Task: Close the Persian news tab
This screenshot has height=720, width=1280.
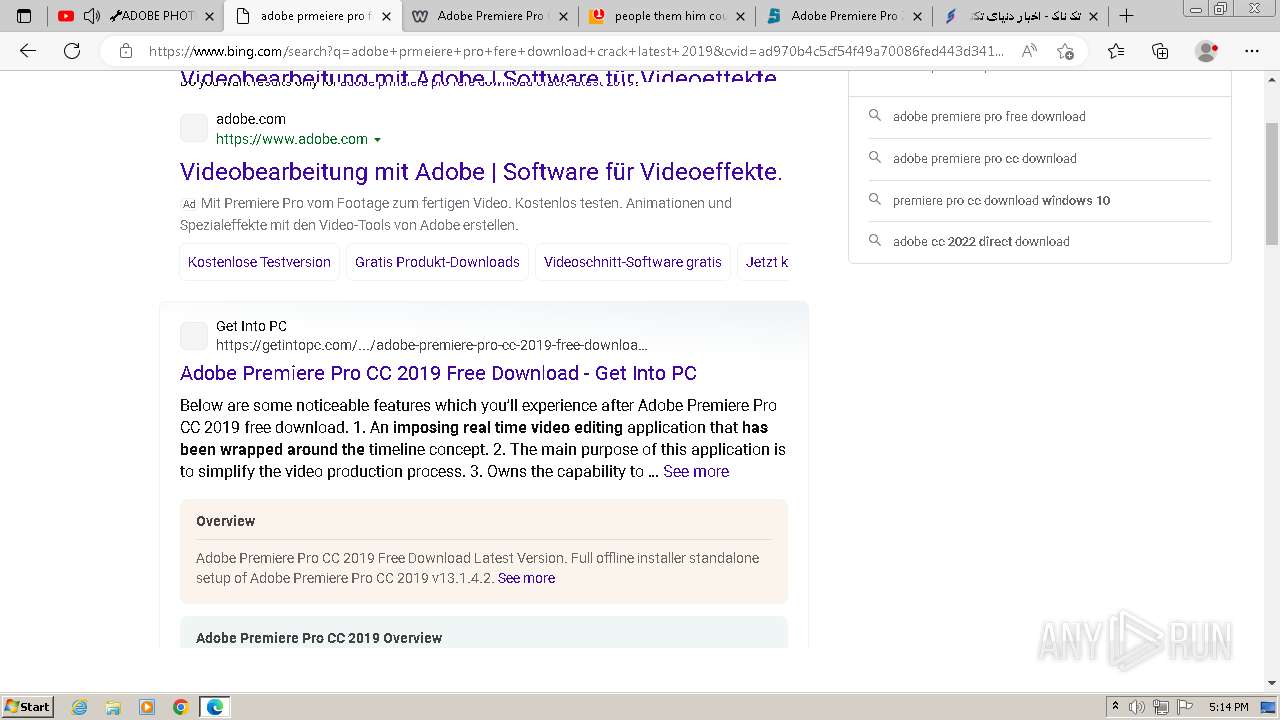Action: coord(1093,16)
